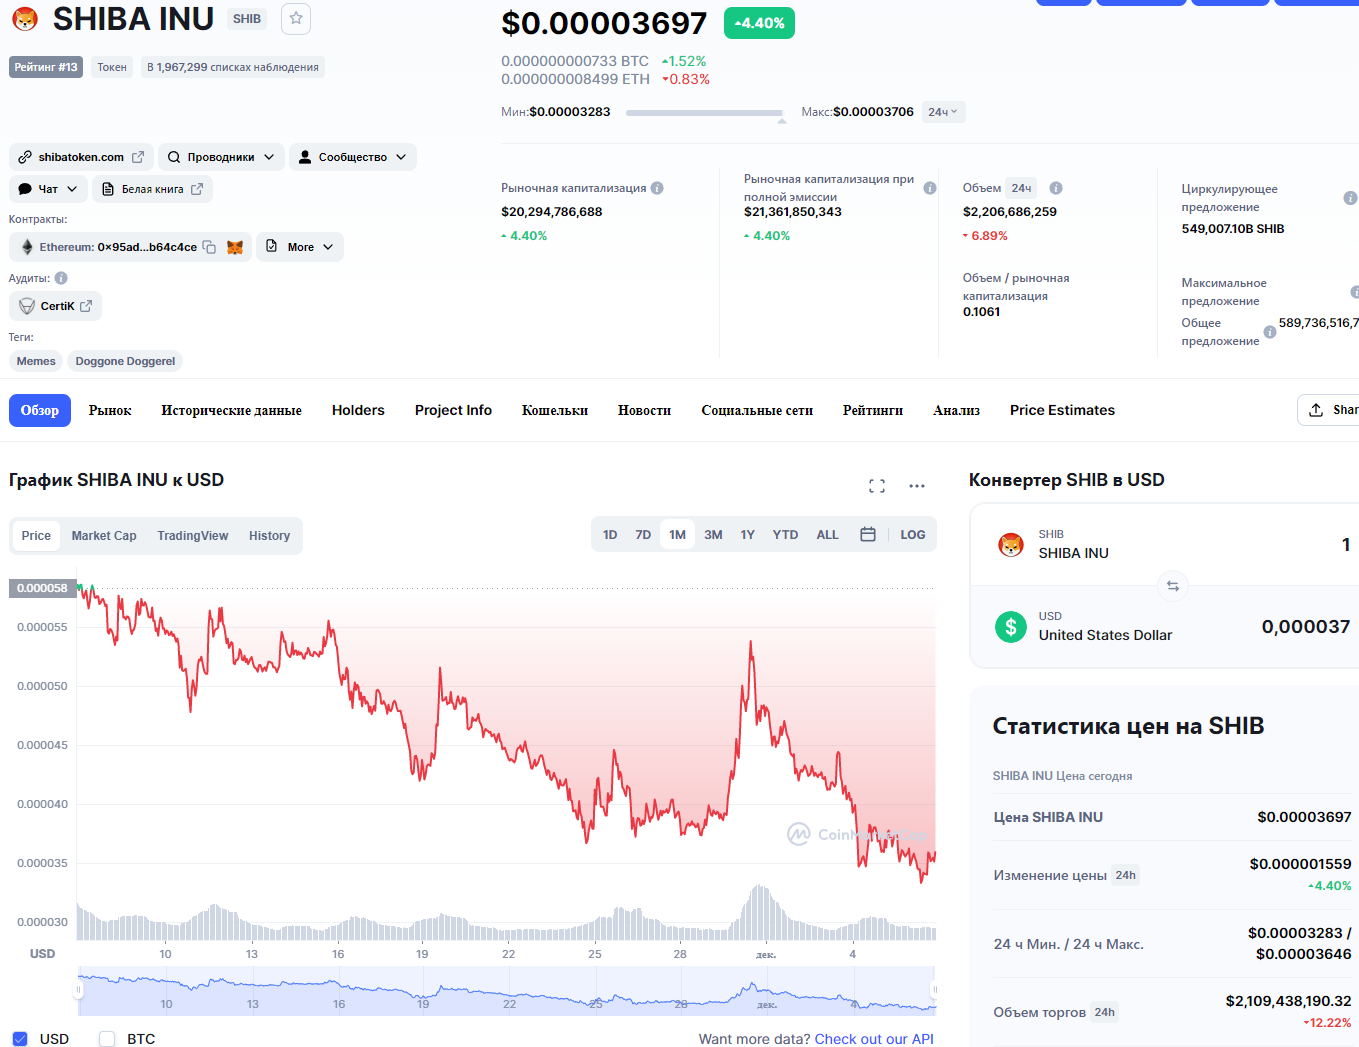Switch chart to Market Cap view
The height and width of the screenshot is (1047, 1359).
104,536
